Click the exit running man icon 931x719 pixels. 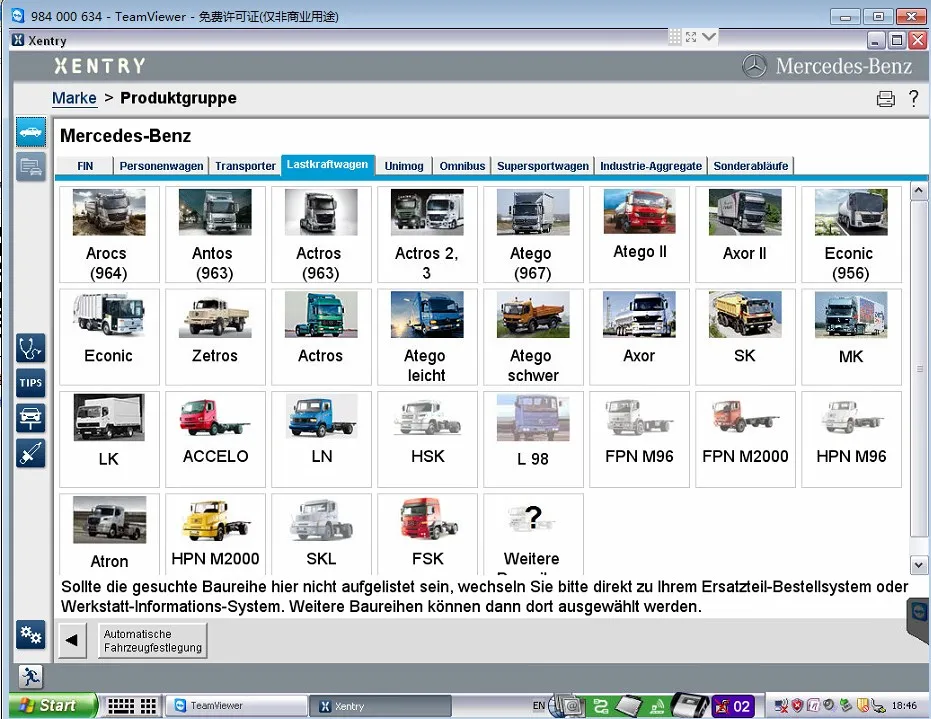click(x=30, y=677)
